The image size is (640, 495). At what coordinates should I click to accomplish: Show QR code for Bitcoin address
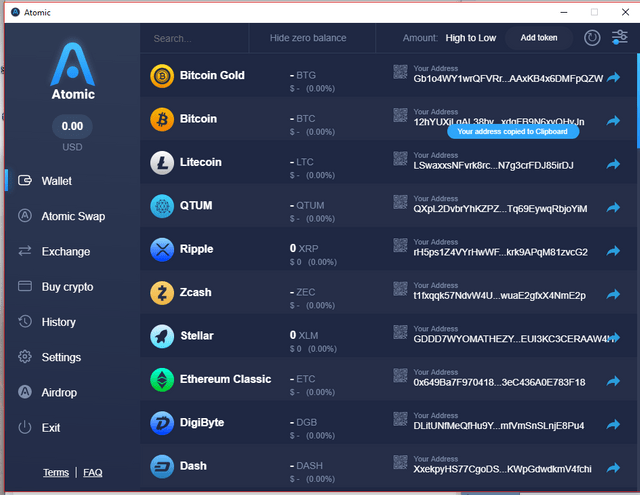[x=400, y=115]
